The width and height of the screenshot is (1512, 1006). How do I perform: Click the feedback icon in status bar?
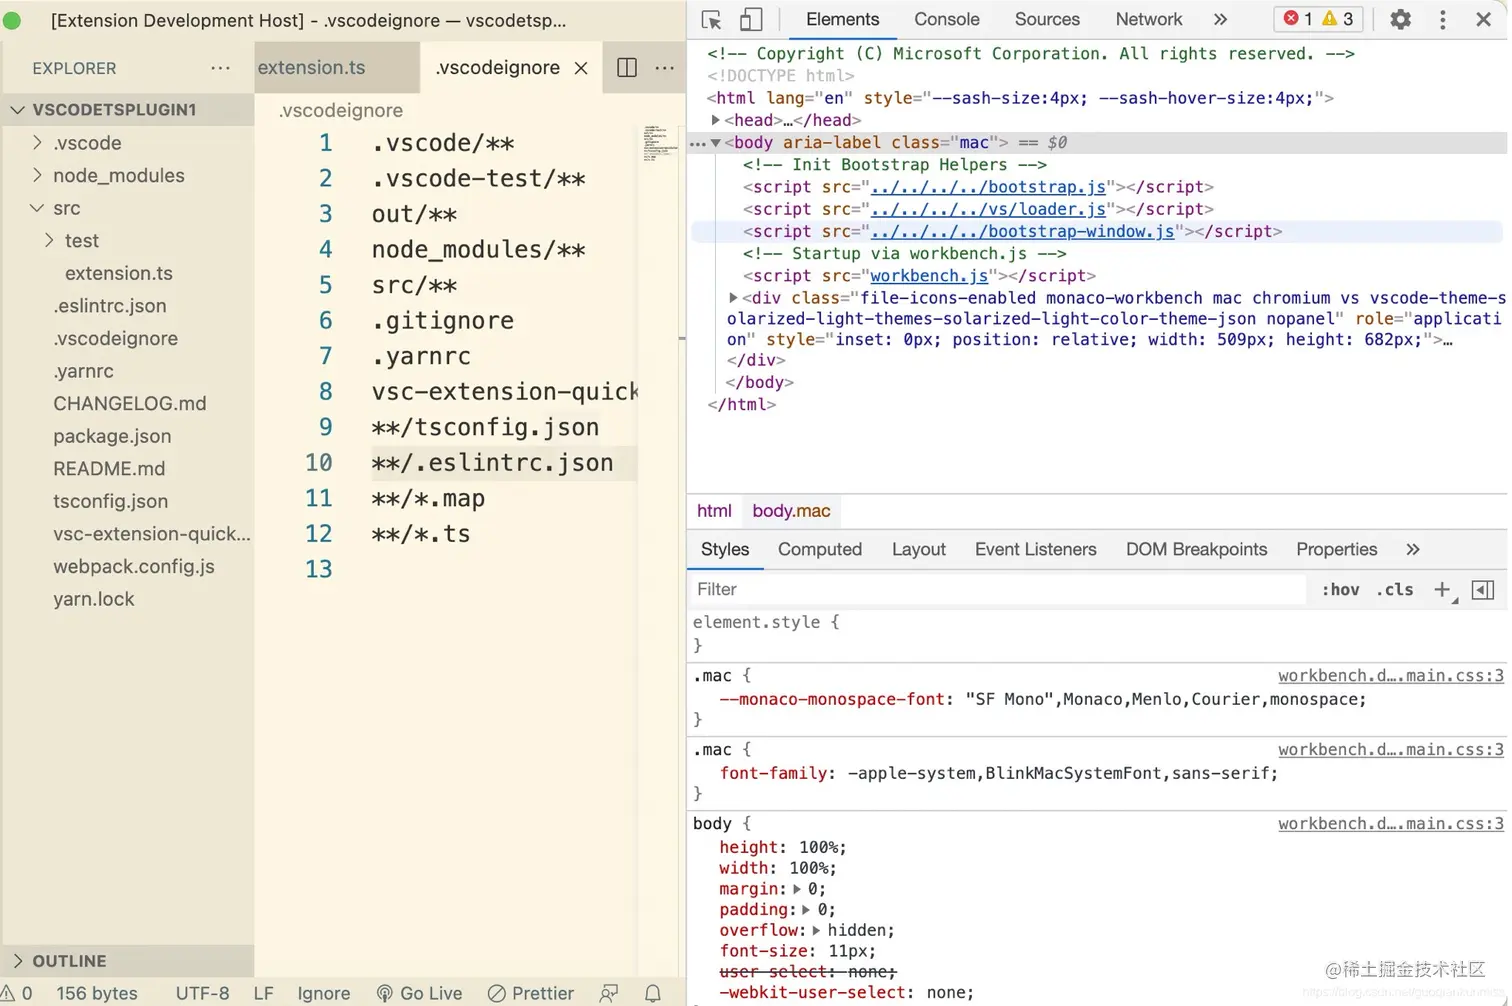(x=609, y=993)
